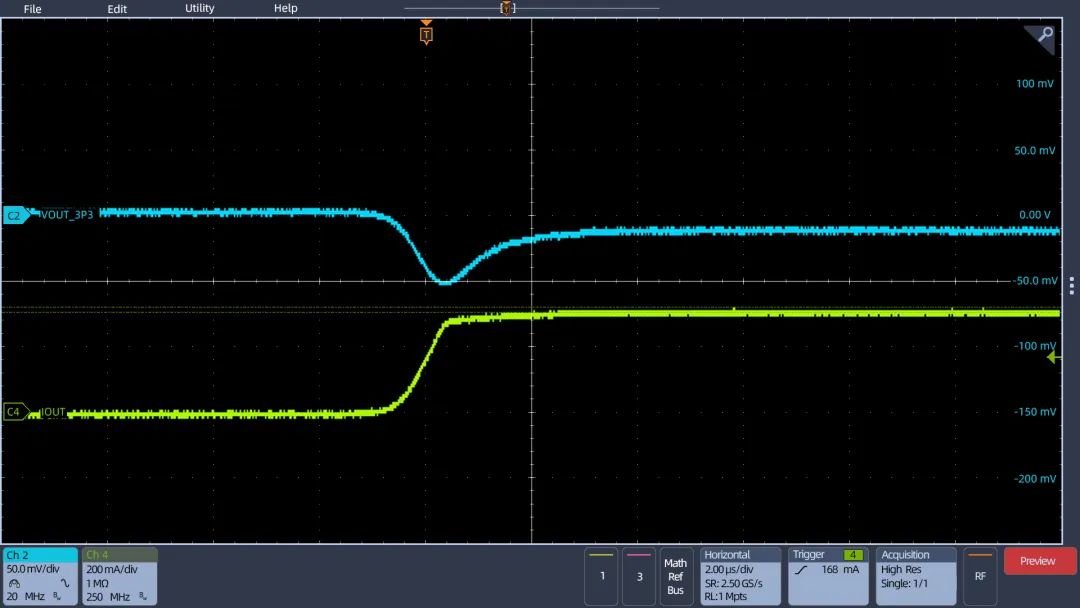Click the Ch 4 250 MHz bandwidth value

pyautogui.click(x=108, y=596)
